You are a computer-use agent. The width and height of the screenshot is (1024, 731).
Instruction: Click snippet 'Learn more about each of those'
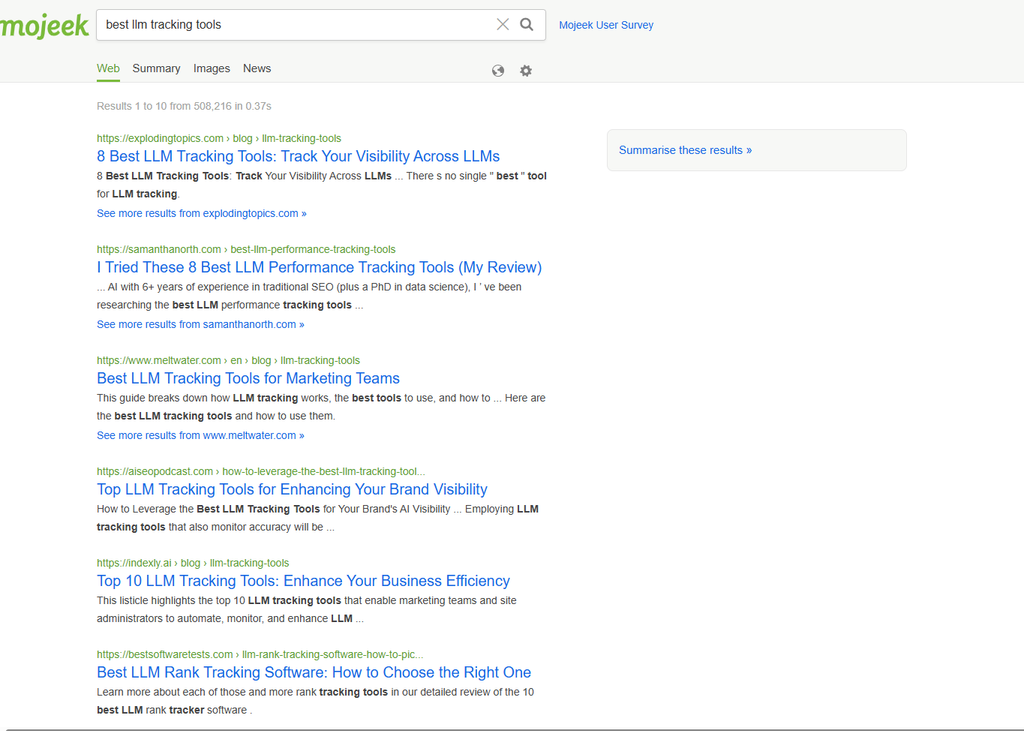pos(315,701)
